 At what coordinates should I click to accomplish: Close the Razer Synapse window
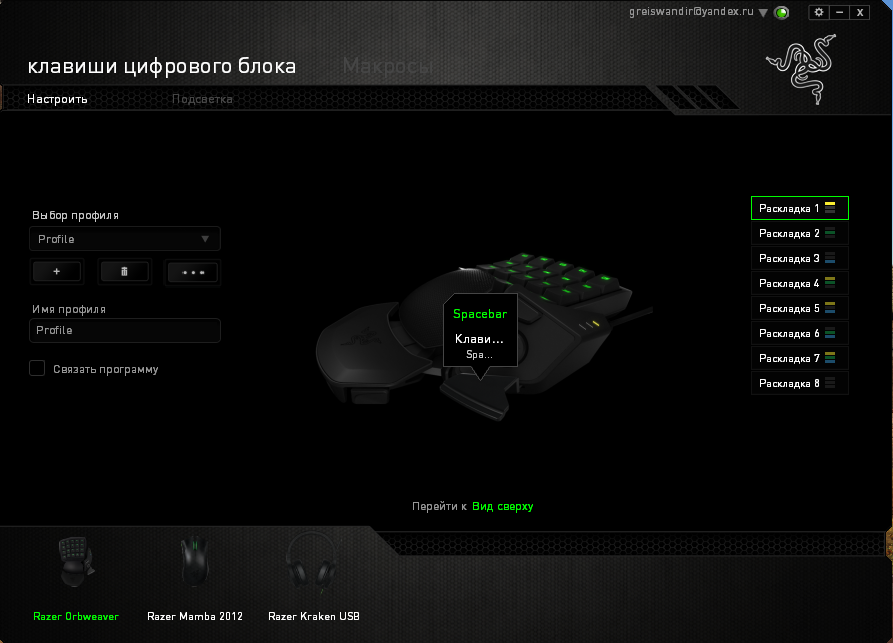tap(860, 12)
